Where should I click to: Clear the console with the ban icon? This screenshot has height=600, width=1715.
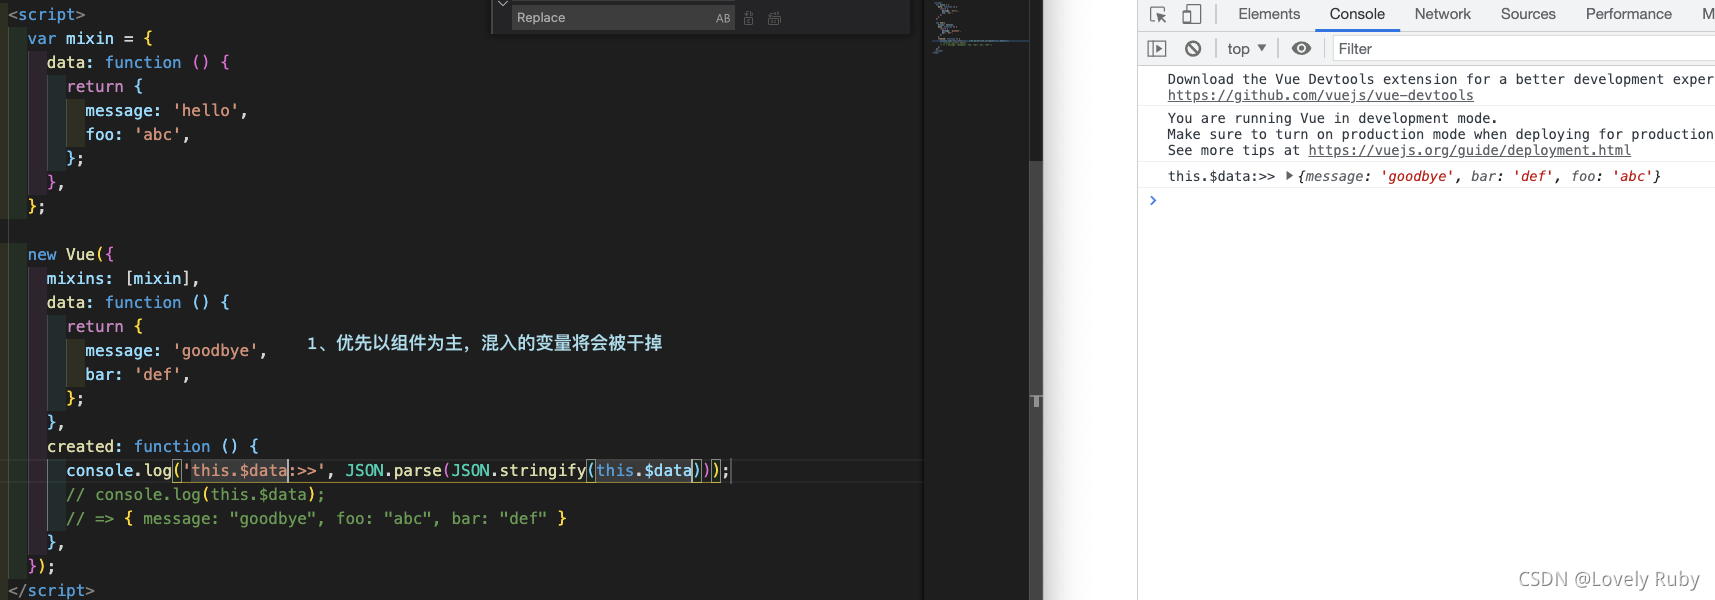tap(1193, 48)
